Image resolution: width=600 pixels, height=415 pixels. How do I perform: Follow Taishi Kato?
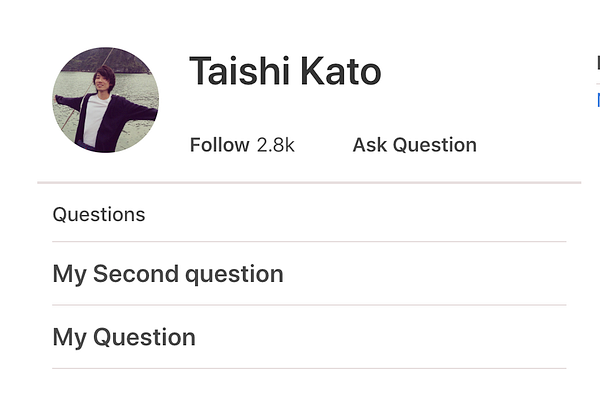pos(219,145)
